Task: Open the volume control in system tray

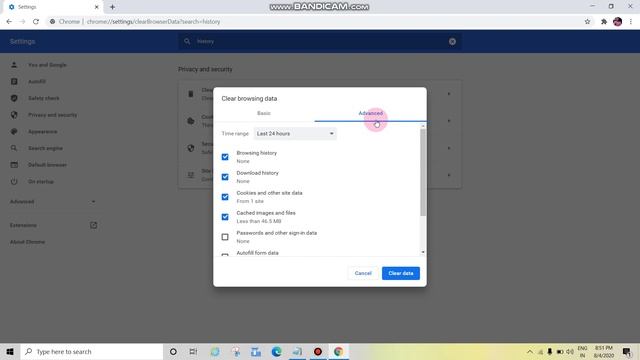Action: point(570,351)
